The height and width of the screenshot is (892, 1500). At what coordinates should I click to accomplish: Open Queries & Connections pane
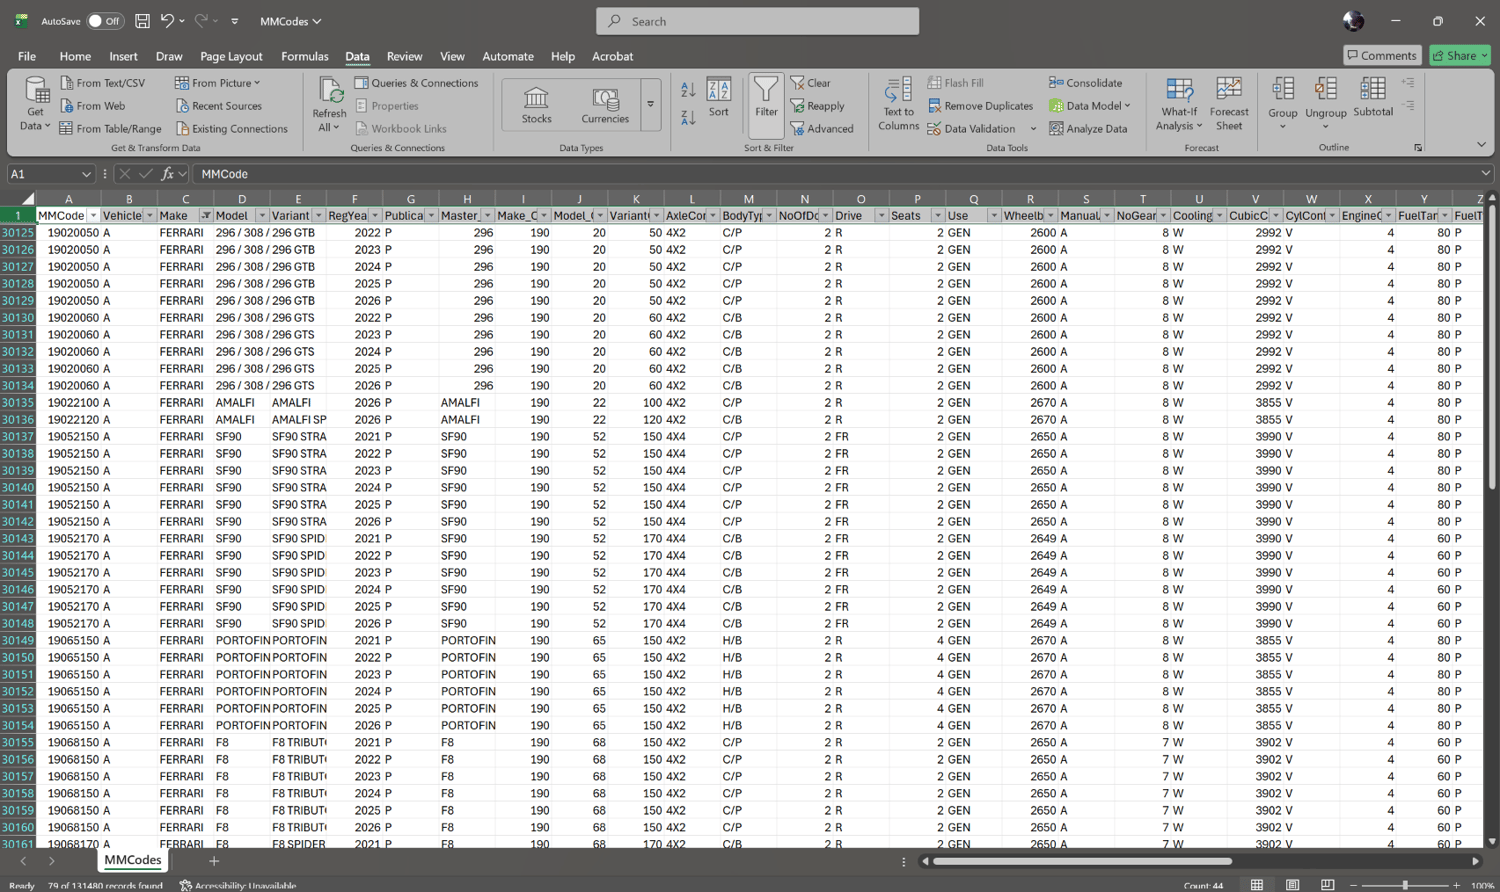pos(416,83)
